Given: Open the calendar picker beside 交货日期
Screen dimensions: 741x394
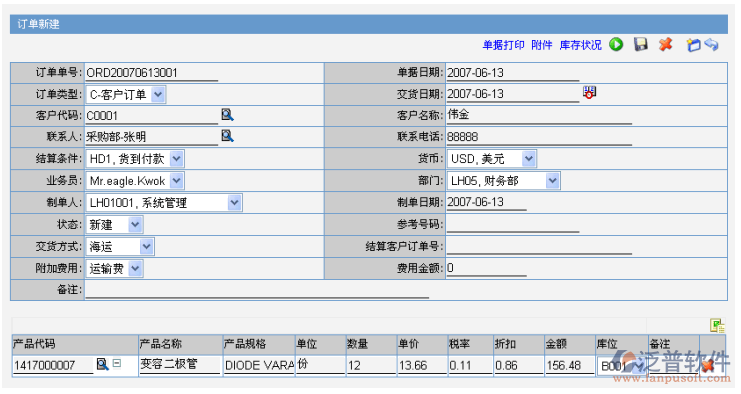Looking at the screenshot, I should [x=589, y=92].
